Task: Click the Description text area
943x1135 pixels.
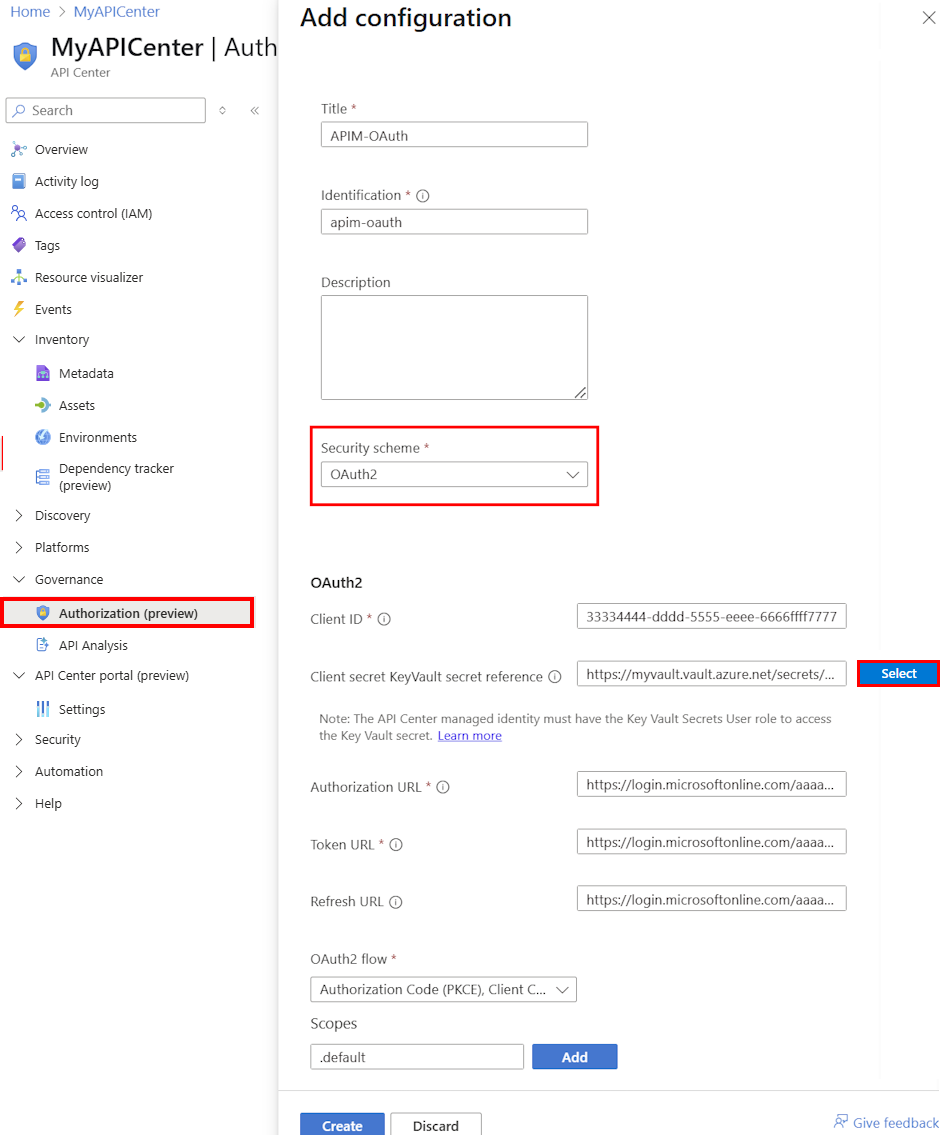Action: pyautogui.click(x=454, y=347)
